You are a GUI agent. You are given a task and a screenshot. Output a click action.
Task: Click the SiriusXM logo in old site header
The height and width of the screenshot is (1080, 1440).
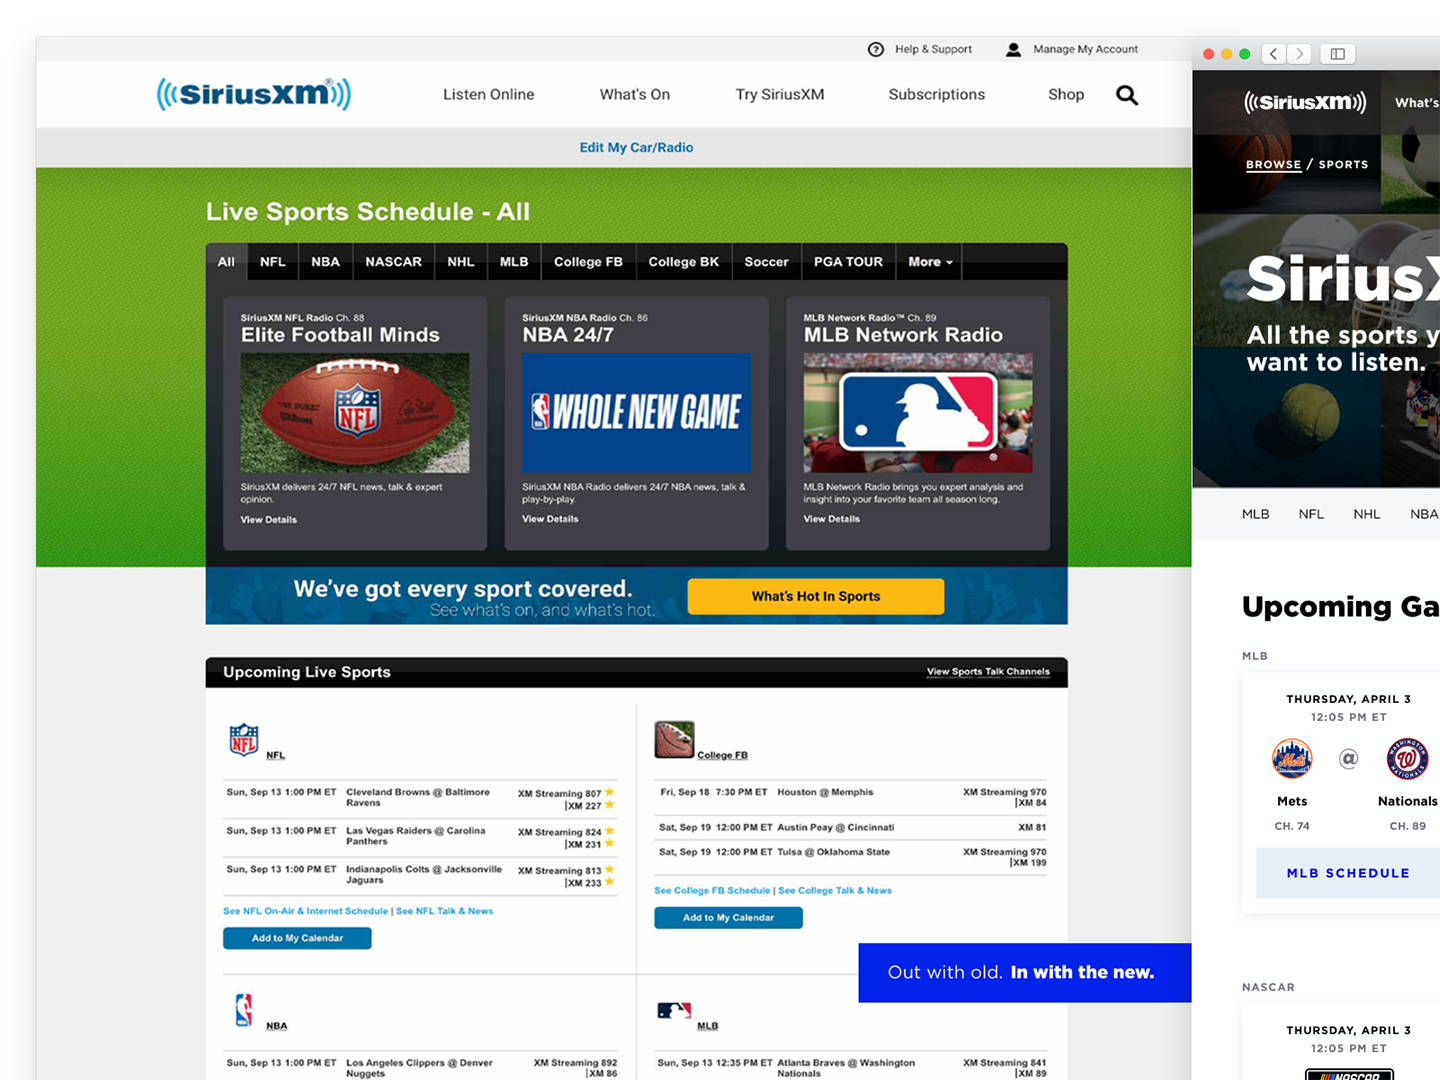pyautogui.click(x=254, y=94)
